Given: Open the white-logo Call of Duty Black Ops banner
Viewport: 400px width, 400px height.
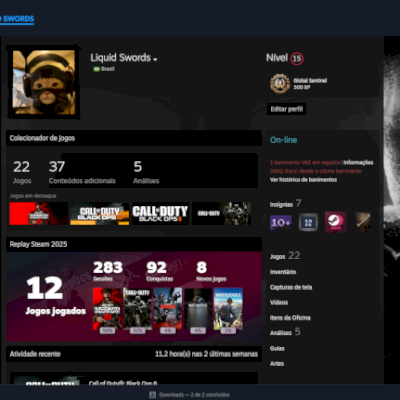Looking at the screenshot, I should tap(160, 213).
